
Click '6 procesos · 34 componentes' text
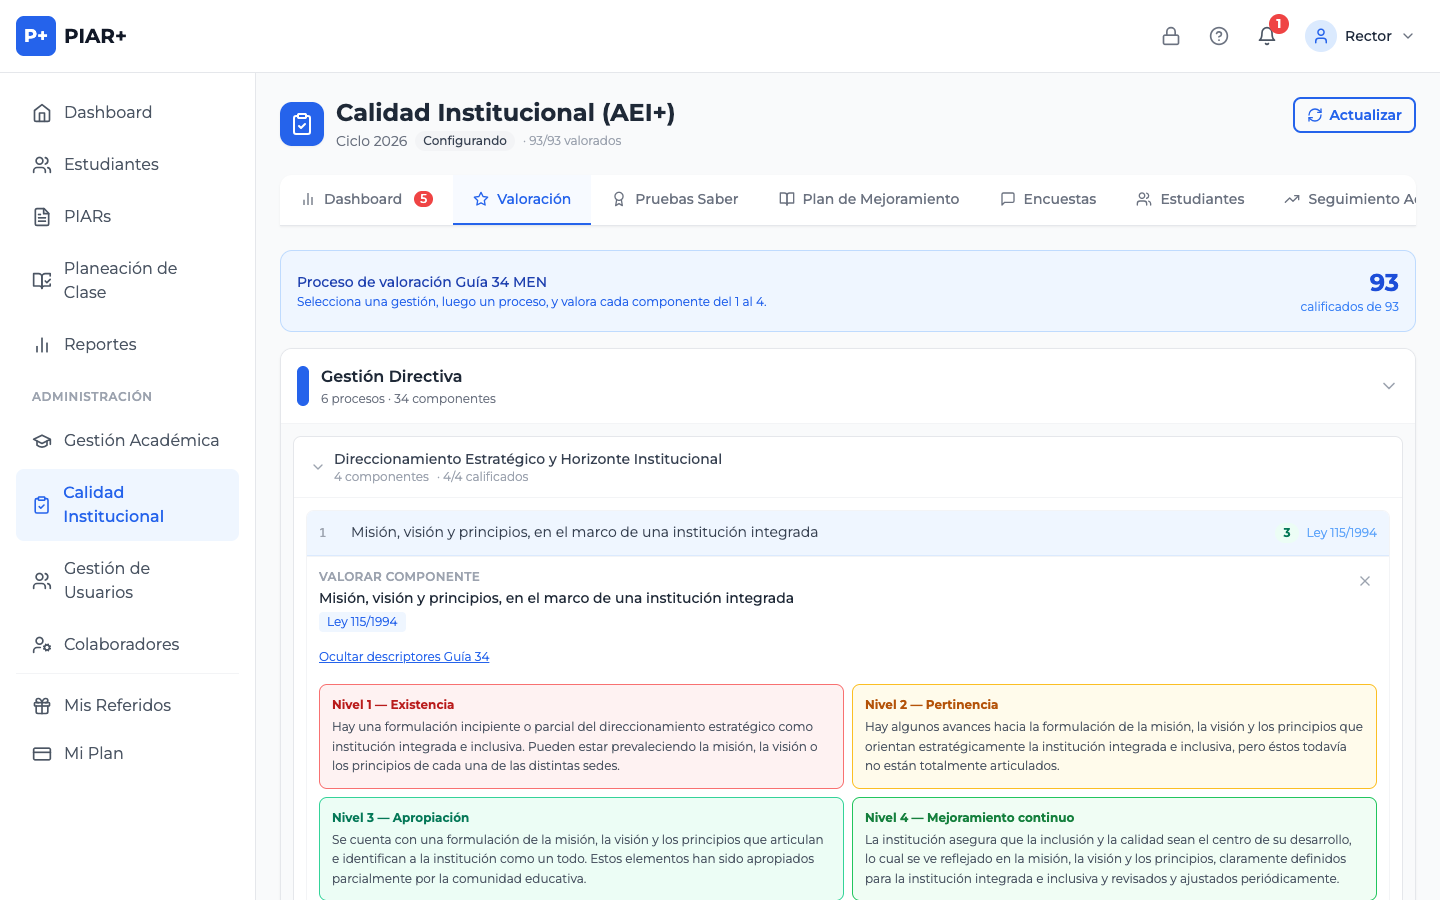click(408, 399)
